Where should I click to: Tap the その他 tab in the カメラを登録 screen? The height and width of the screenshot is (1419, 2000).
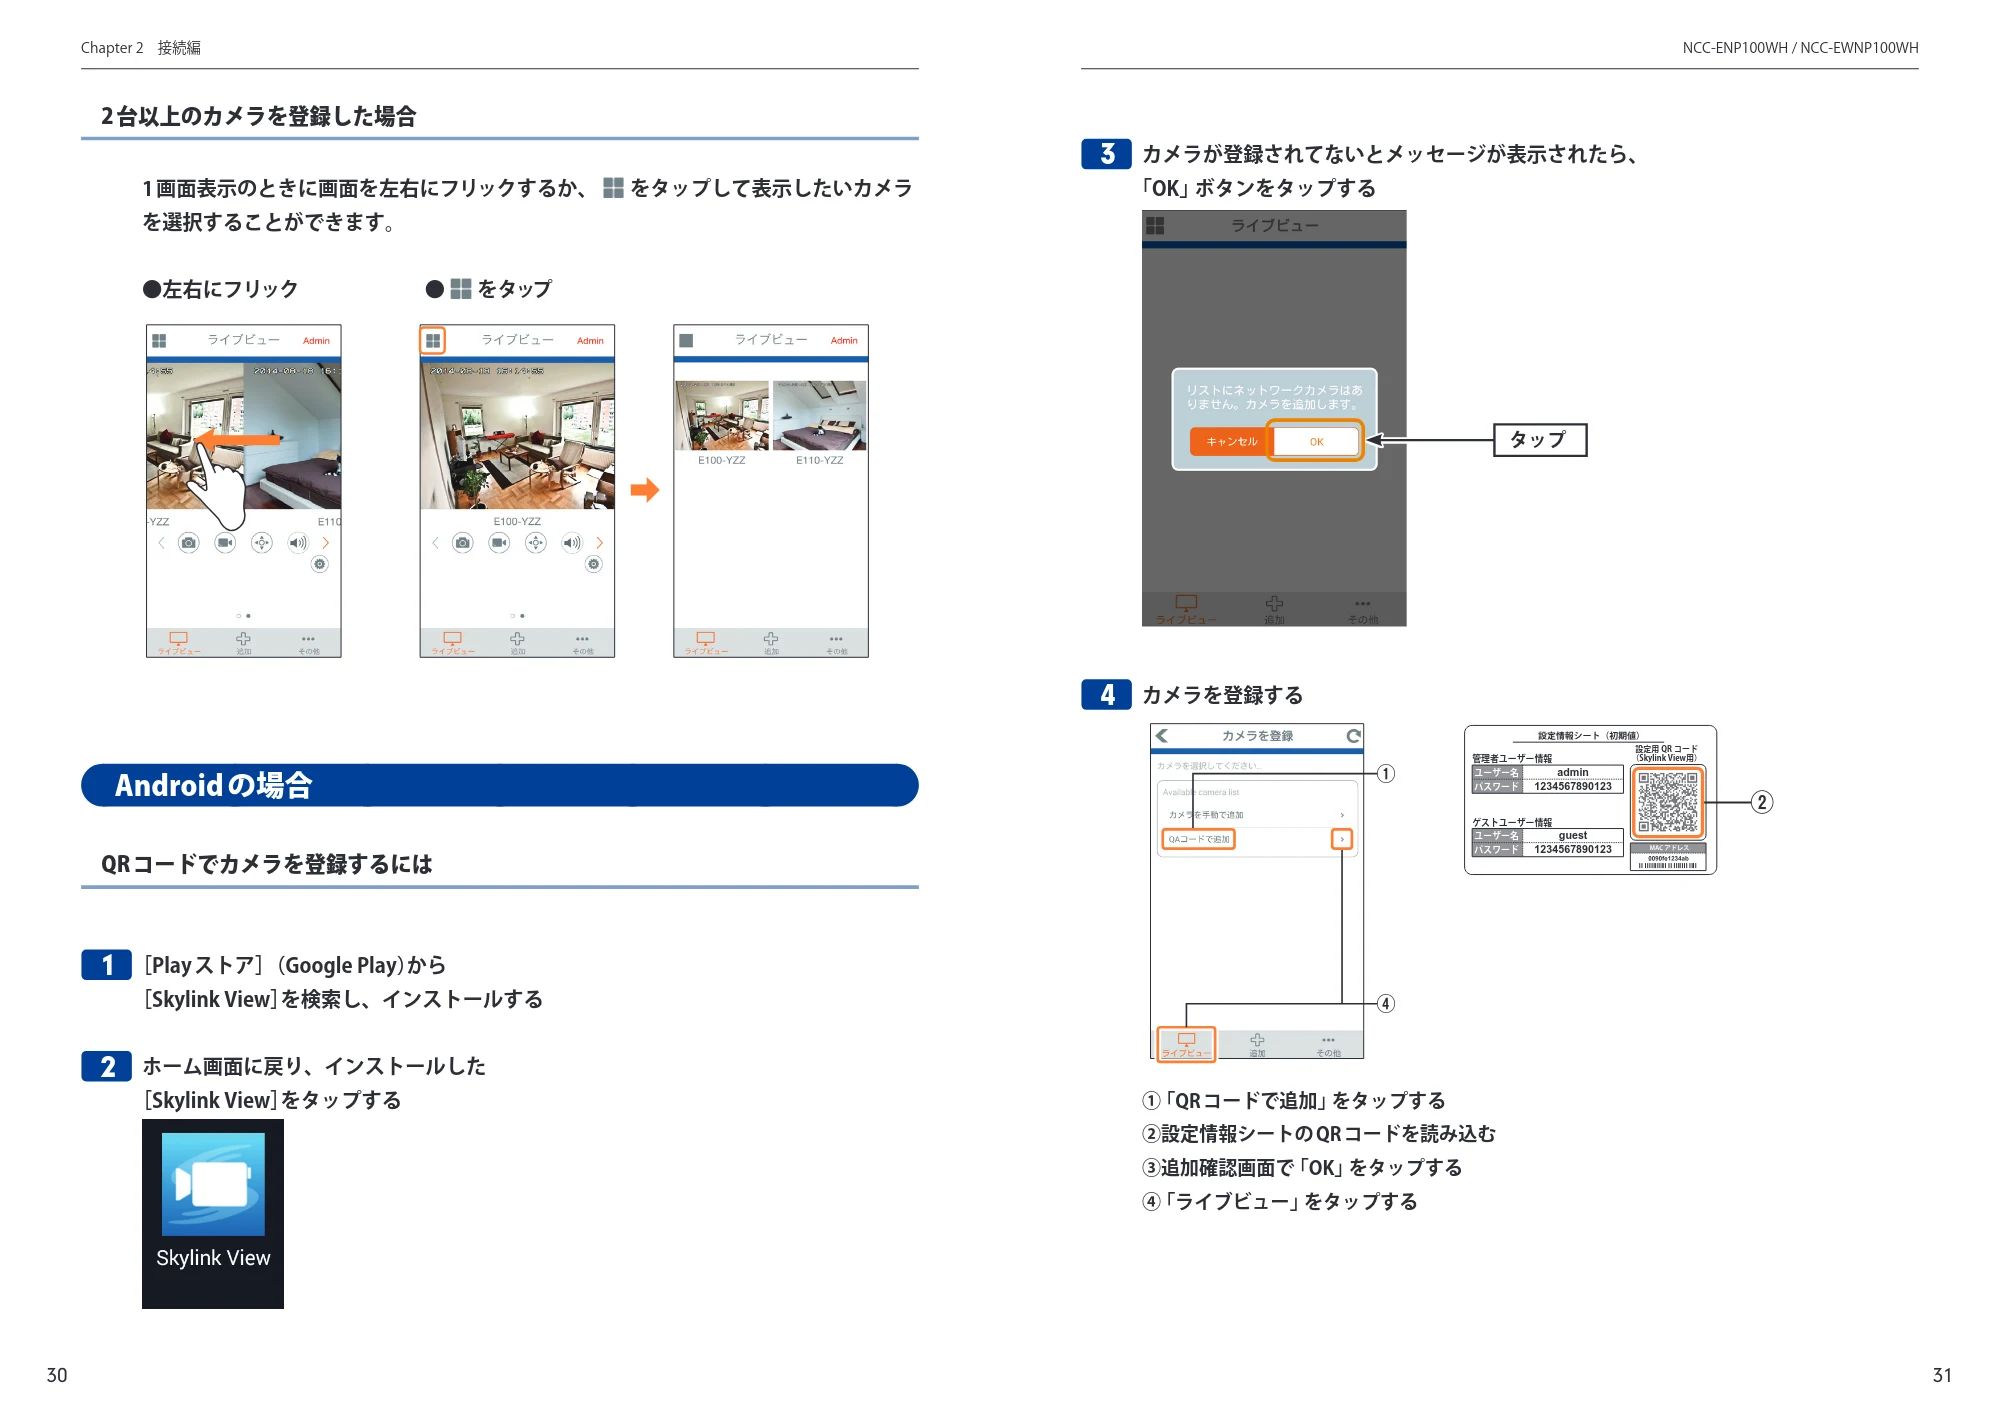tap(1328, 1046)
